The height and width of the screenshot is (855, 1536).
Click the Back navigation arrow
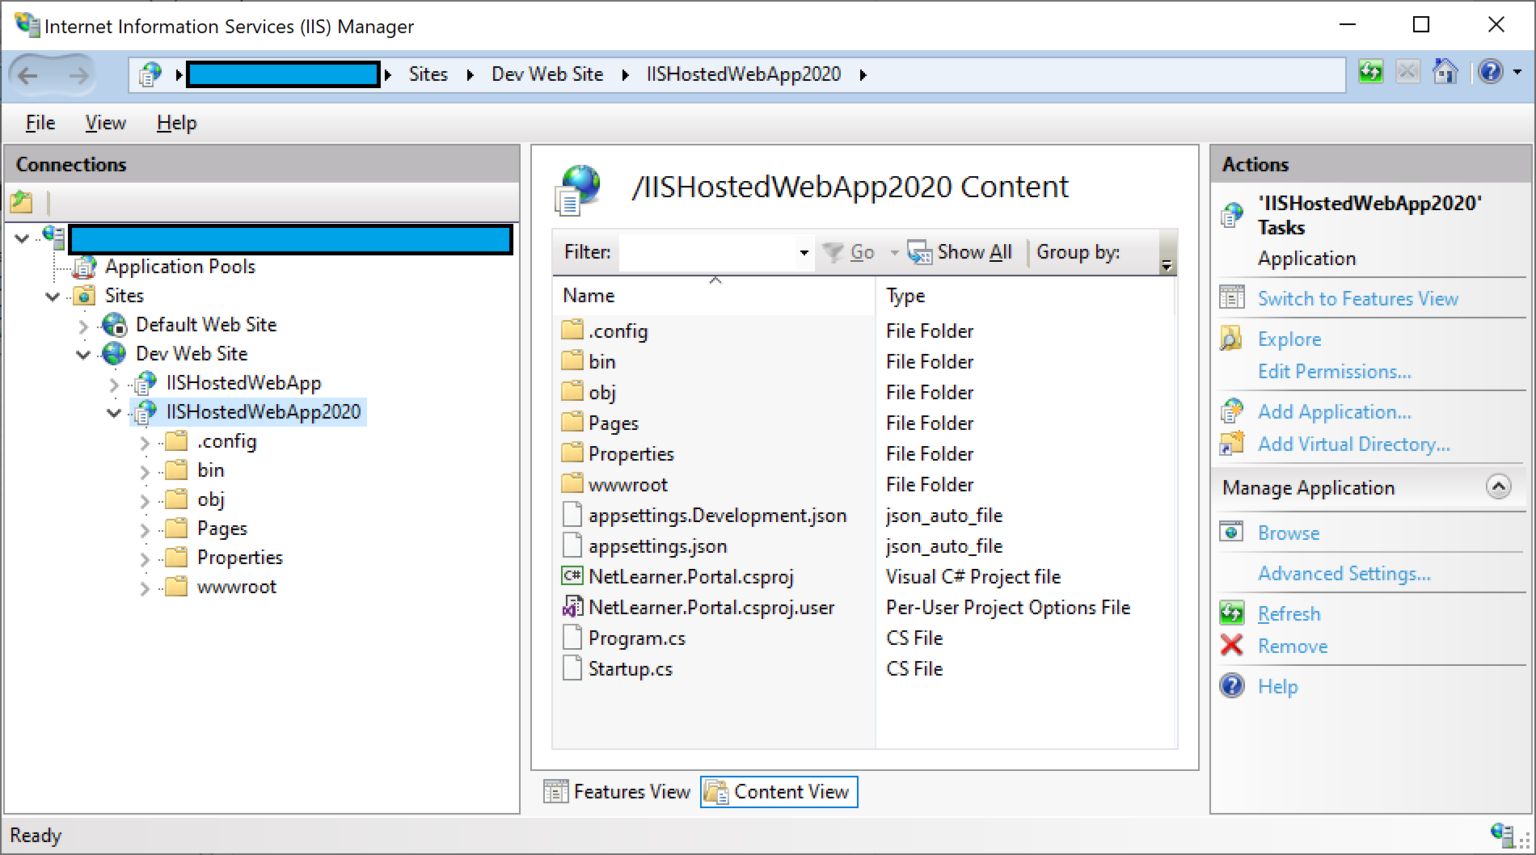29,74
